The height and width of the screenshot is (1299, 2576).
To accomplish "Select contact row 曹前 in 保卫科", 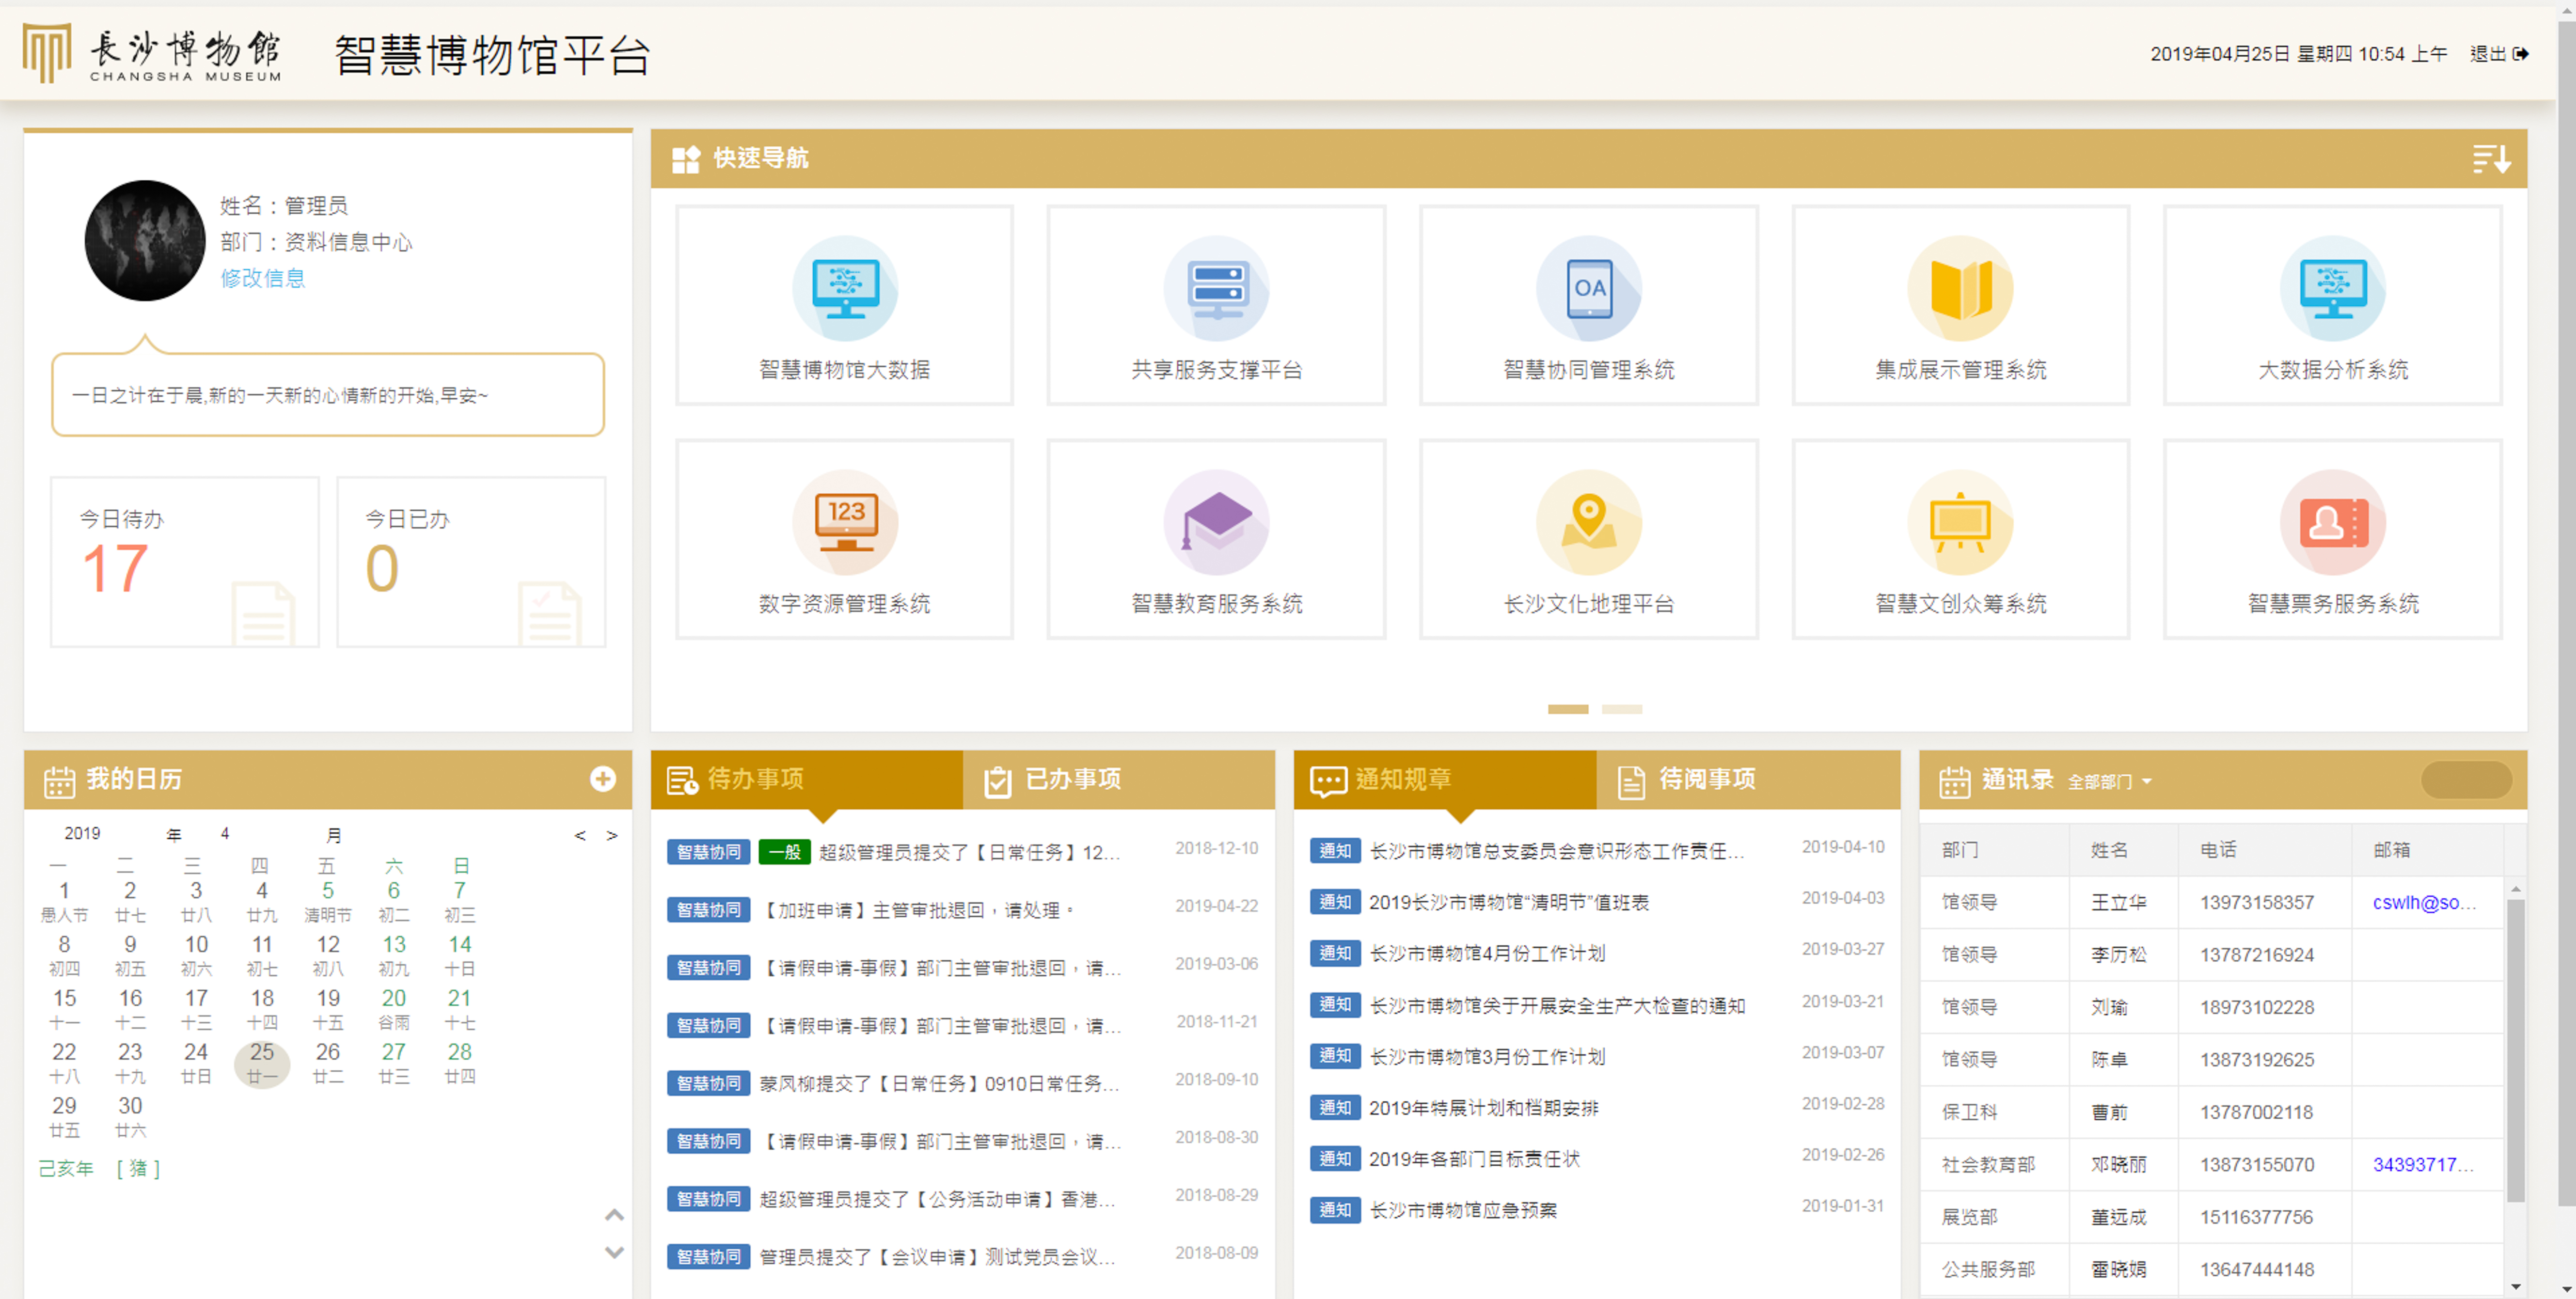I will tap(2211, 1112).
